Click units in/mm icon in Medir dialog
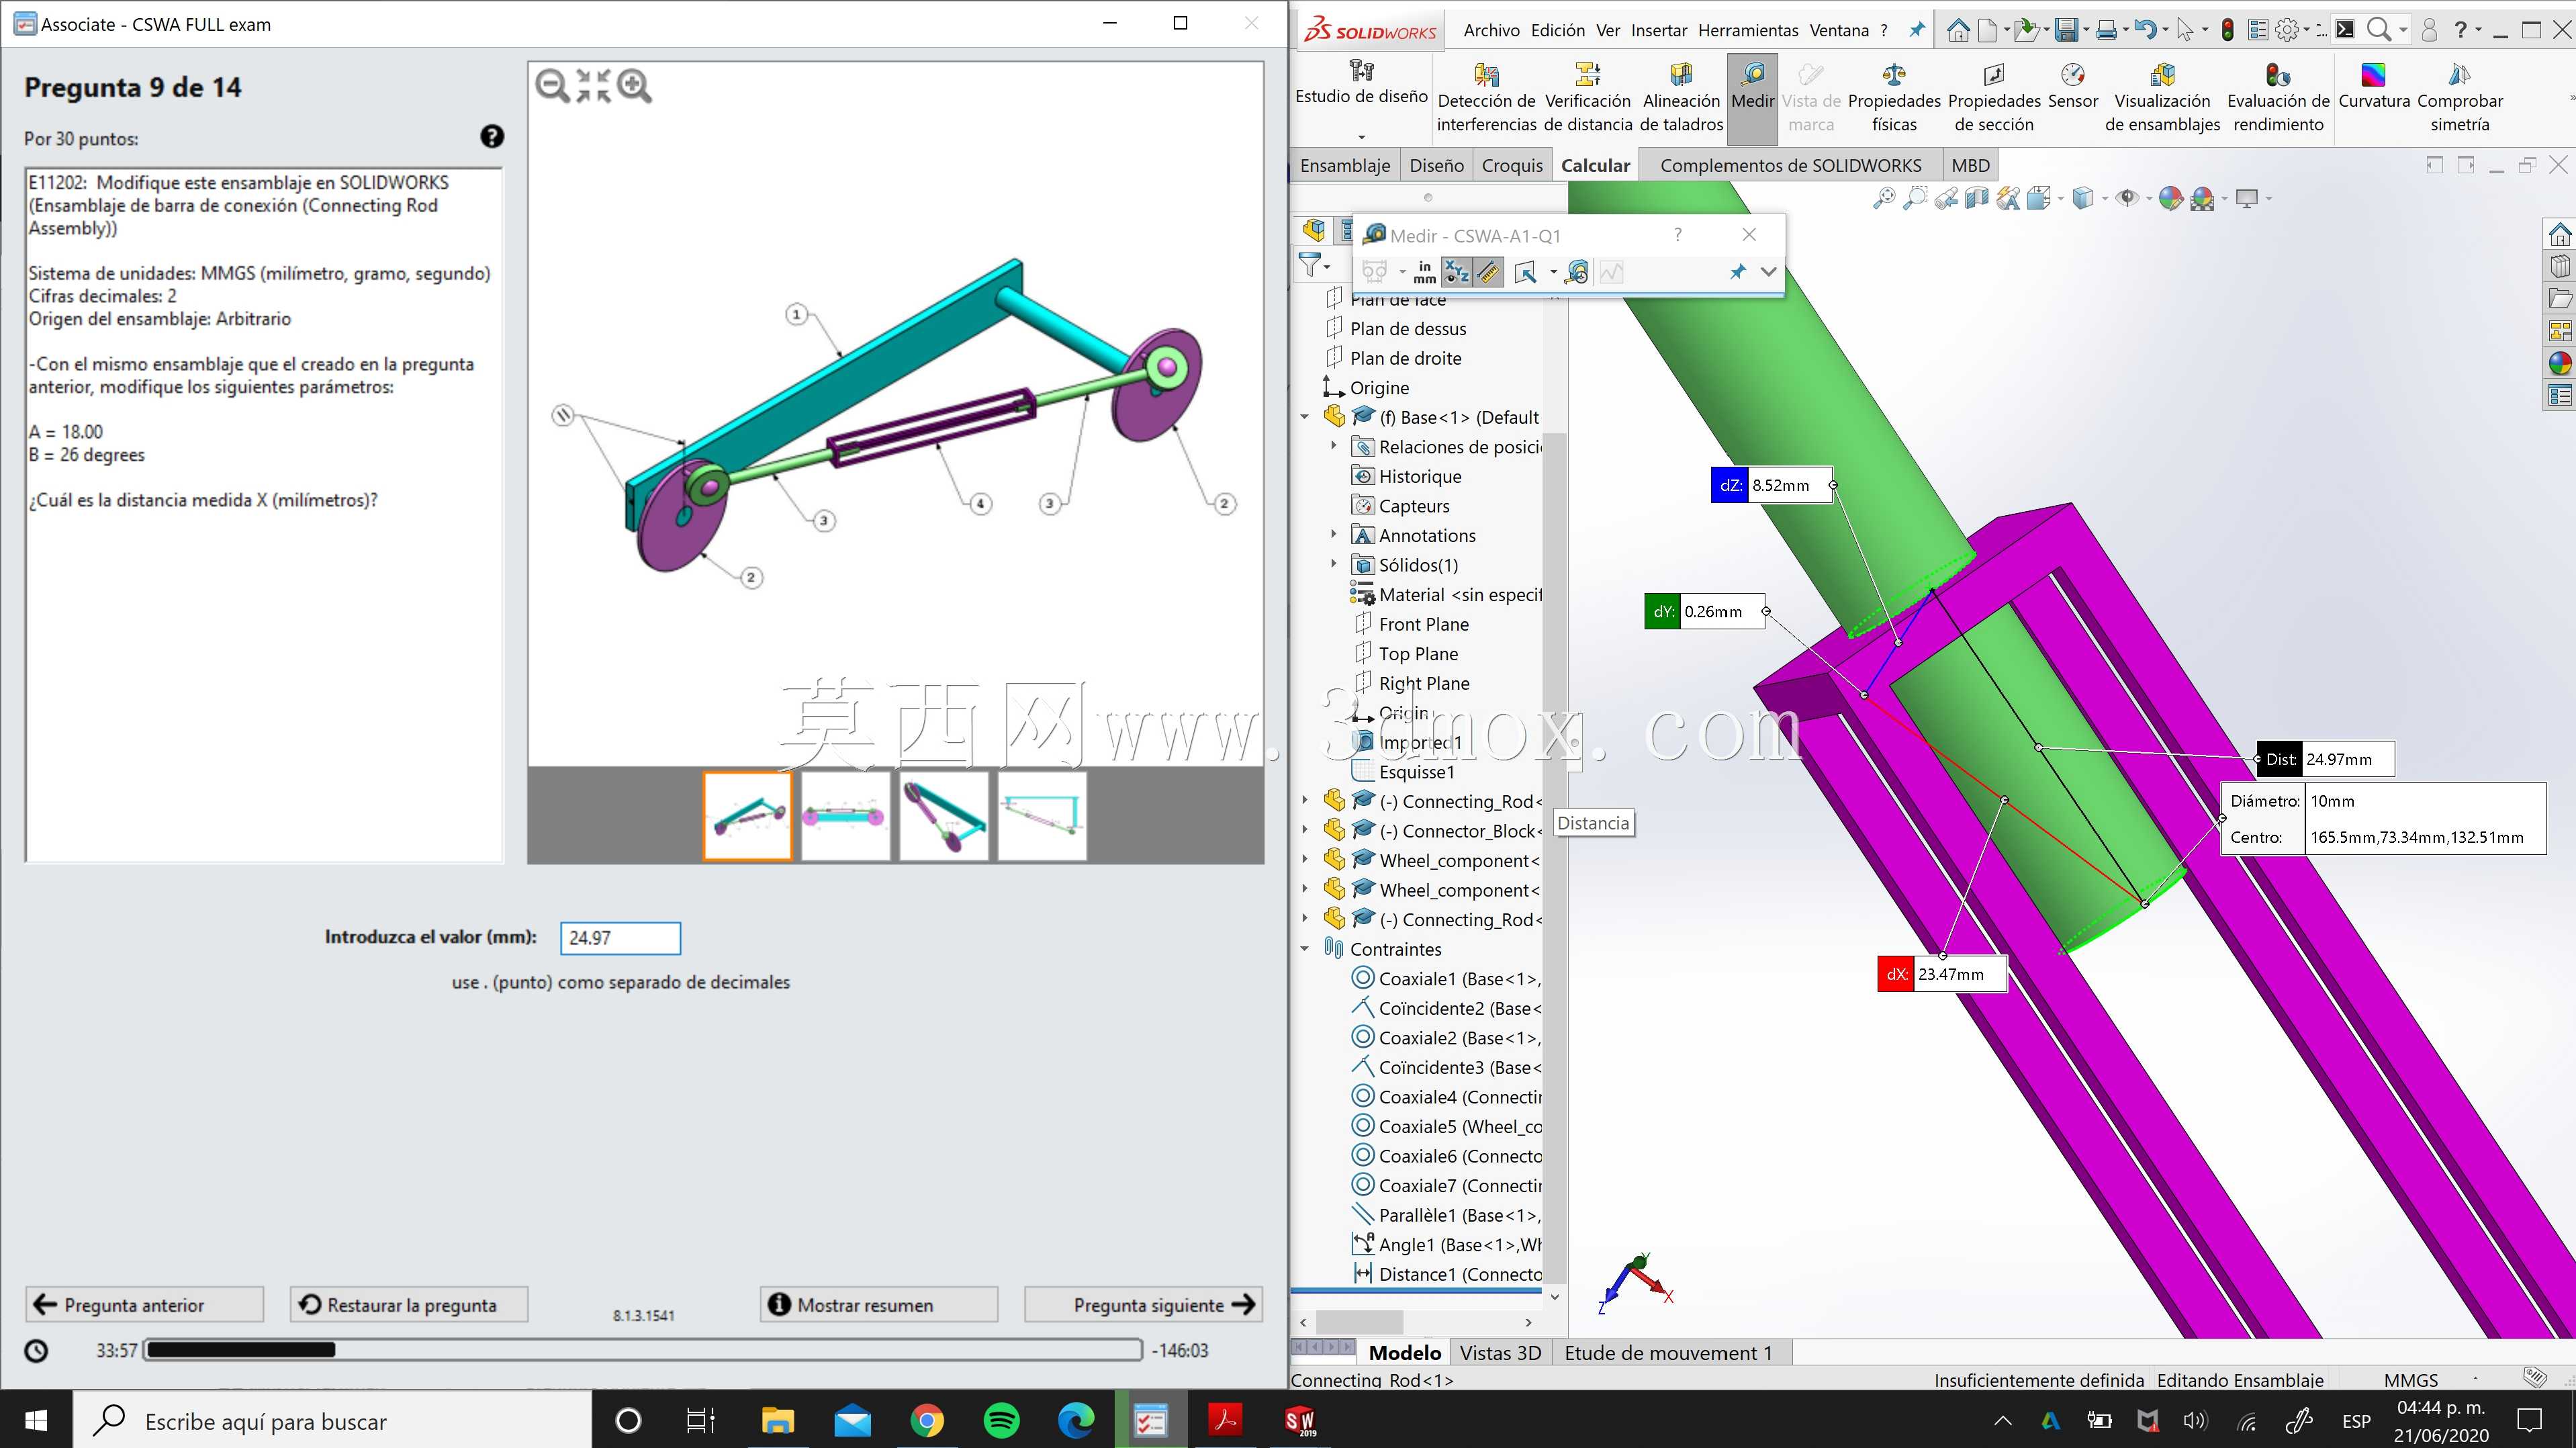Viewport: 2576px width, 1448px height. coord(1424,272)
